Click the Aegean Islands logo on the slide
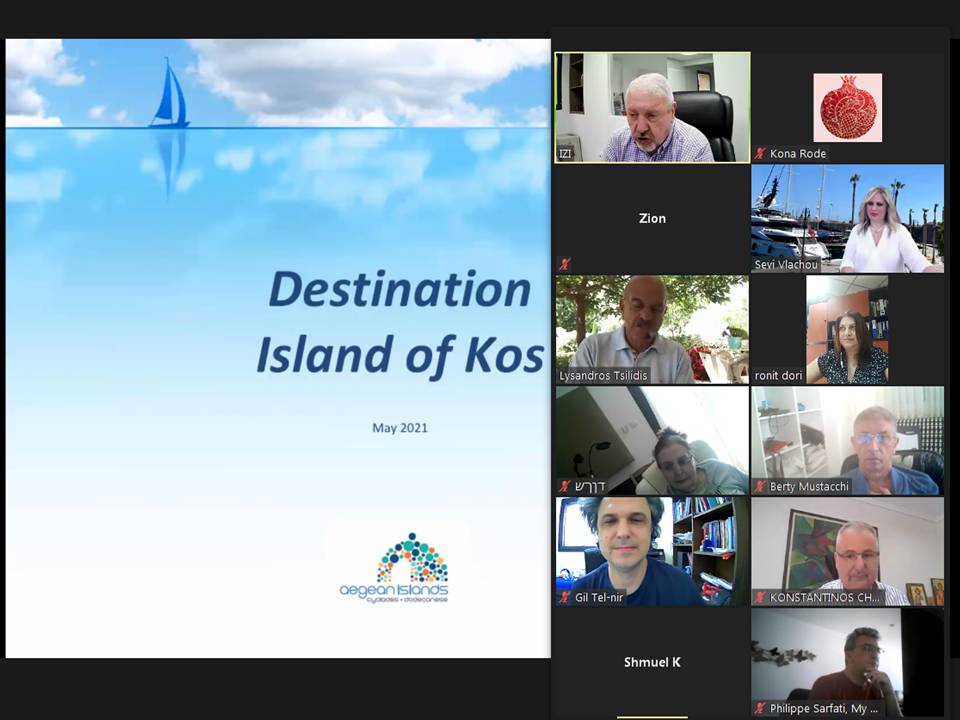This screenshot has height=720, width=960. coord(393,568)
